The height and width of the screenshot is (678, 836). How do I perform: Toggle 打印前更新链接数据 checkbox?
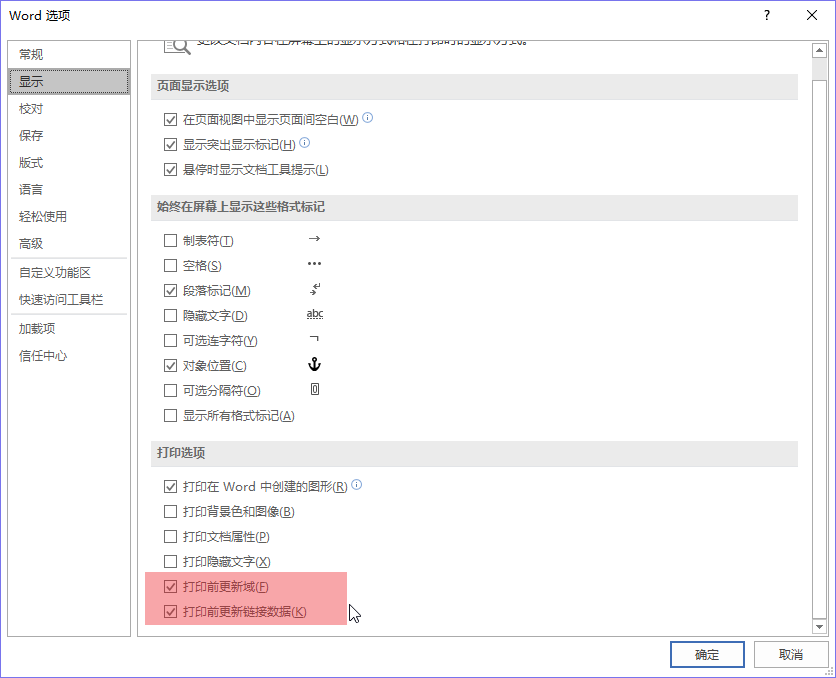coord(170,611)
